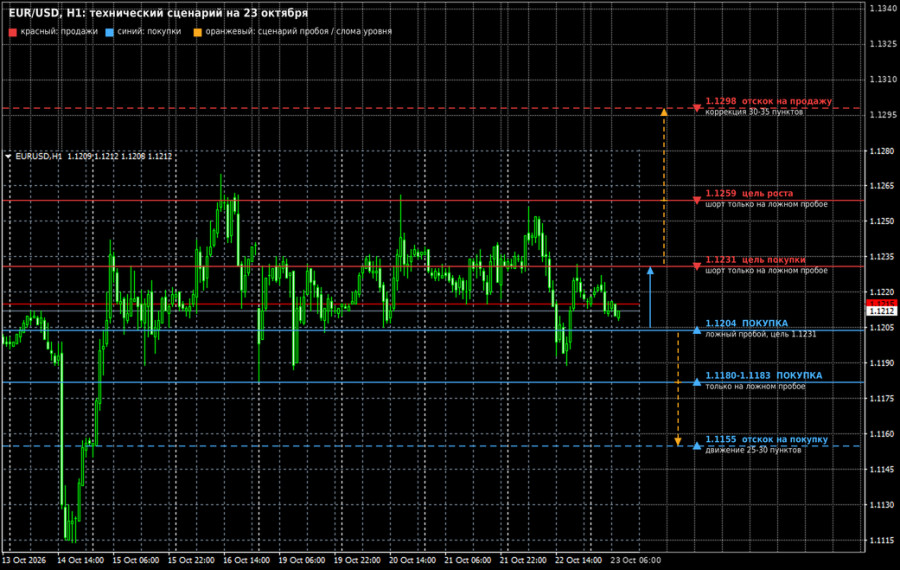Click the legend text 'синий: покупки'
The width and height of the screenshot is (900, 570).
pos(149,32)
